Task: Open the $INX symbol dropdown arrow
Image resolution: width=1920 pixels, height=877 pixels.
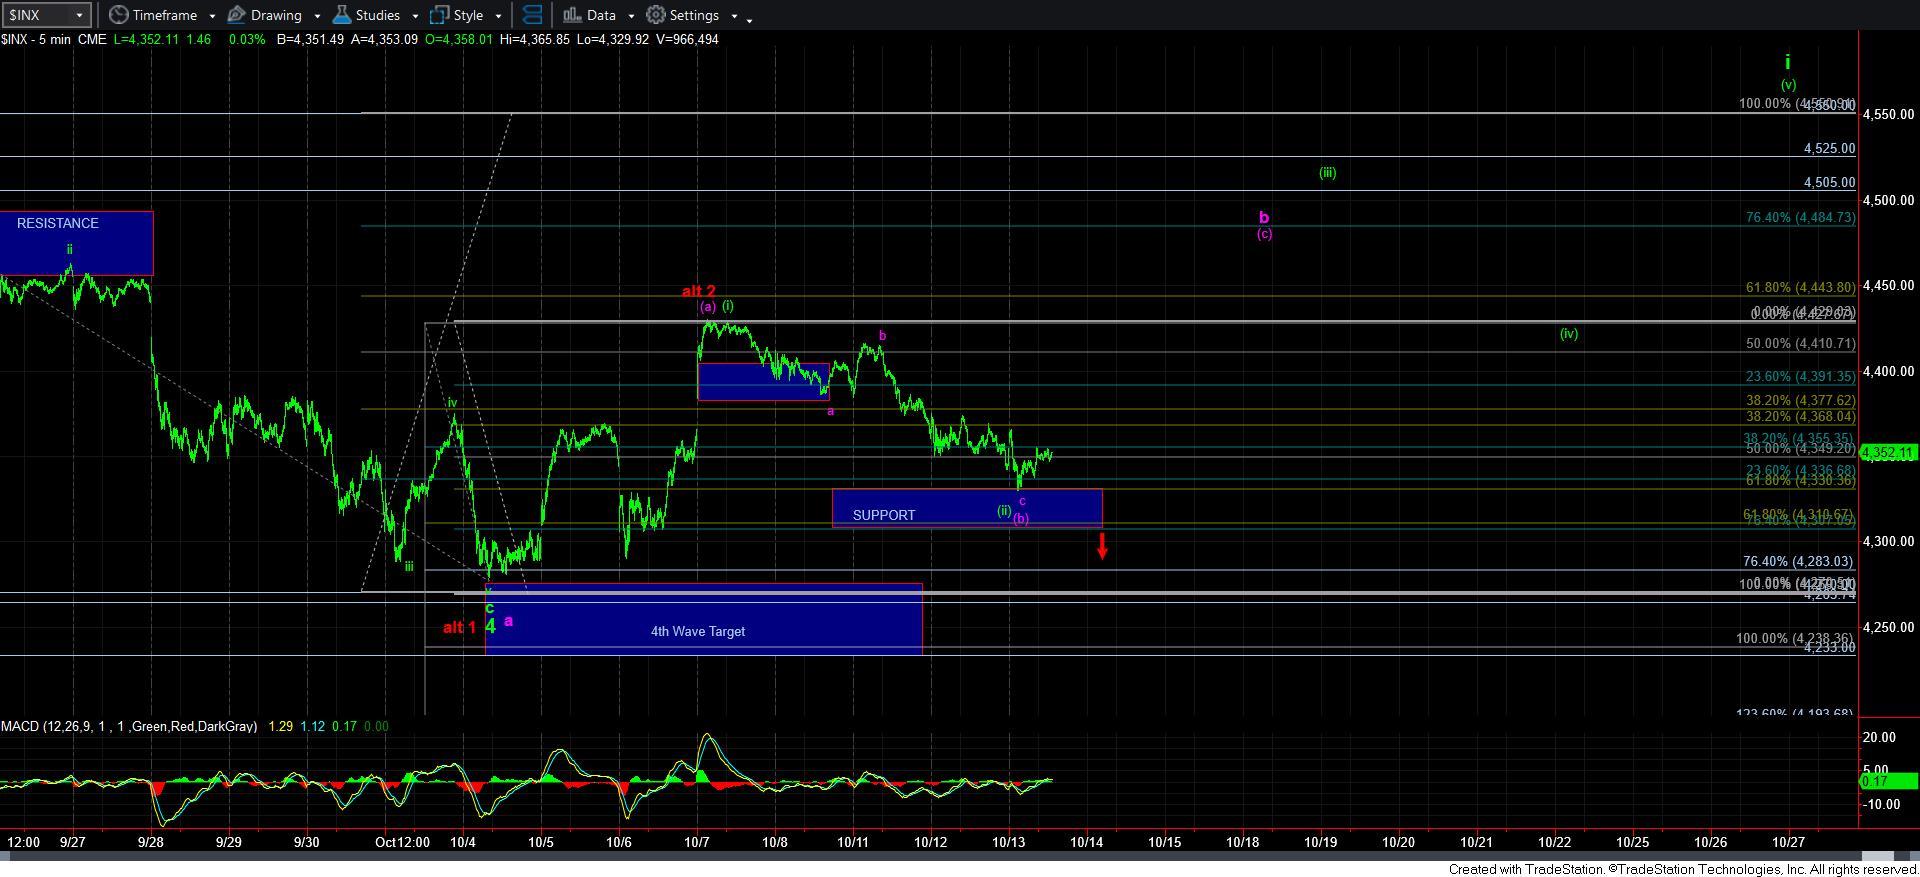Action: click(x=80, y=15)
